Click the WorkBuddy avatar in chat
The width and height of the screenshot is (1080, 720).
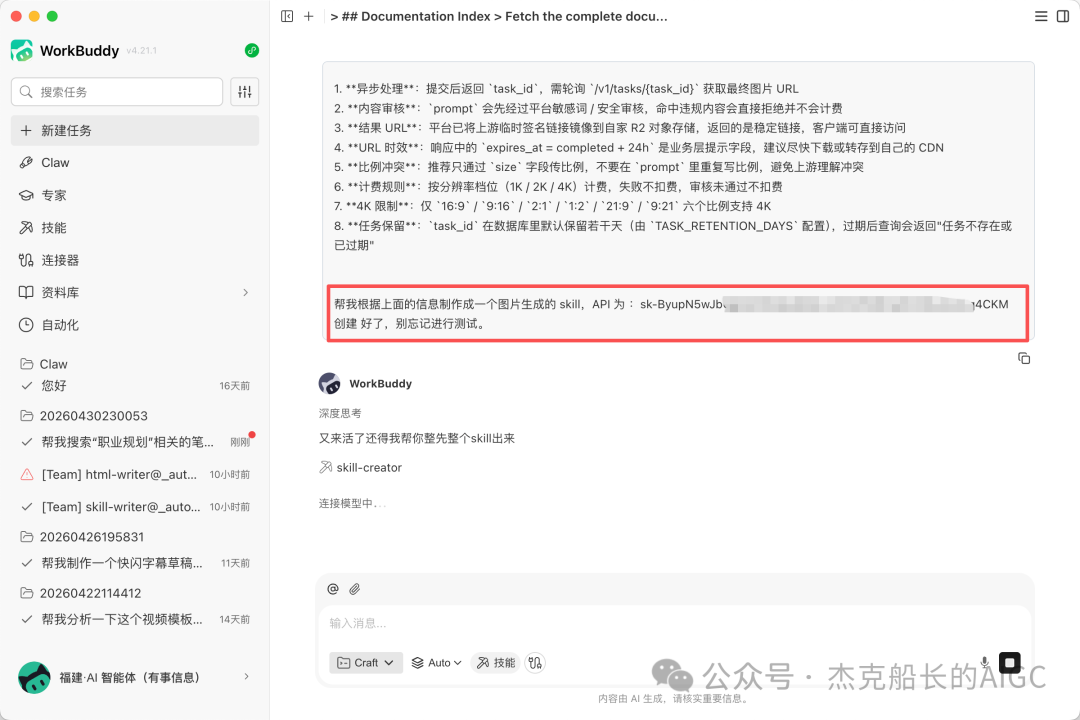pos(329,384)
